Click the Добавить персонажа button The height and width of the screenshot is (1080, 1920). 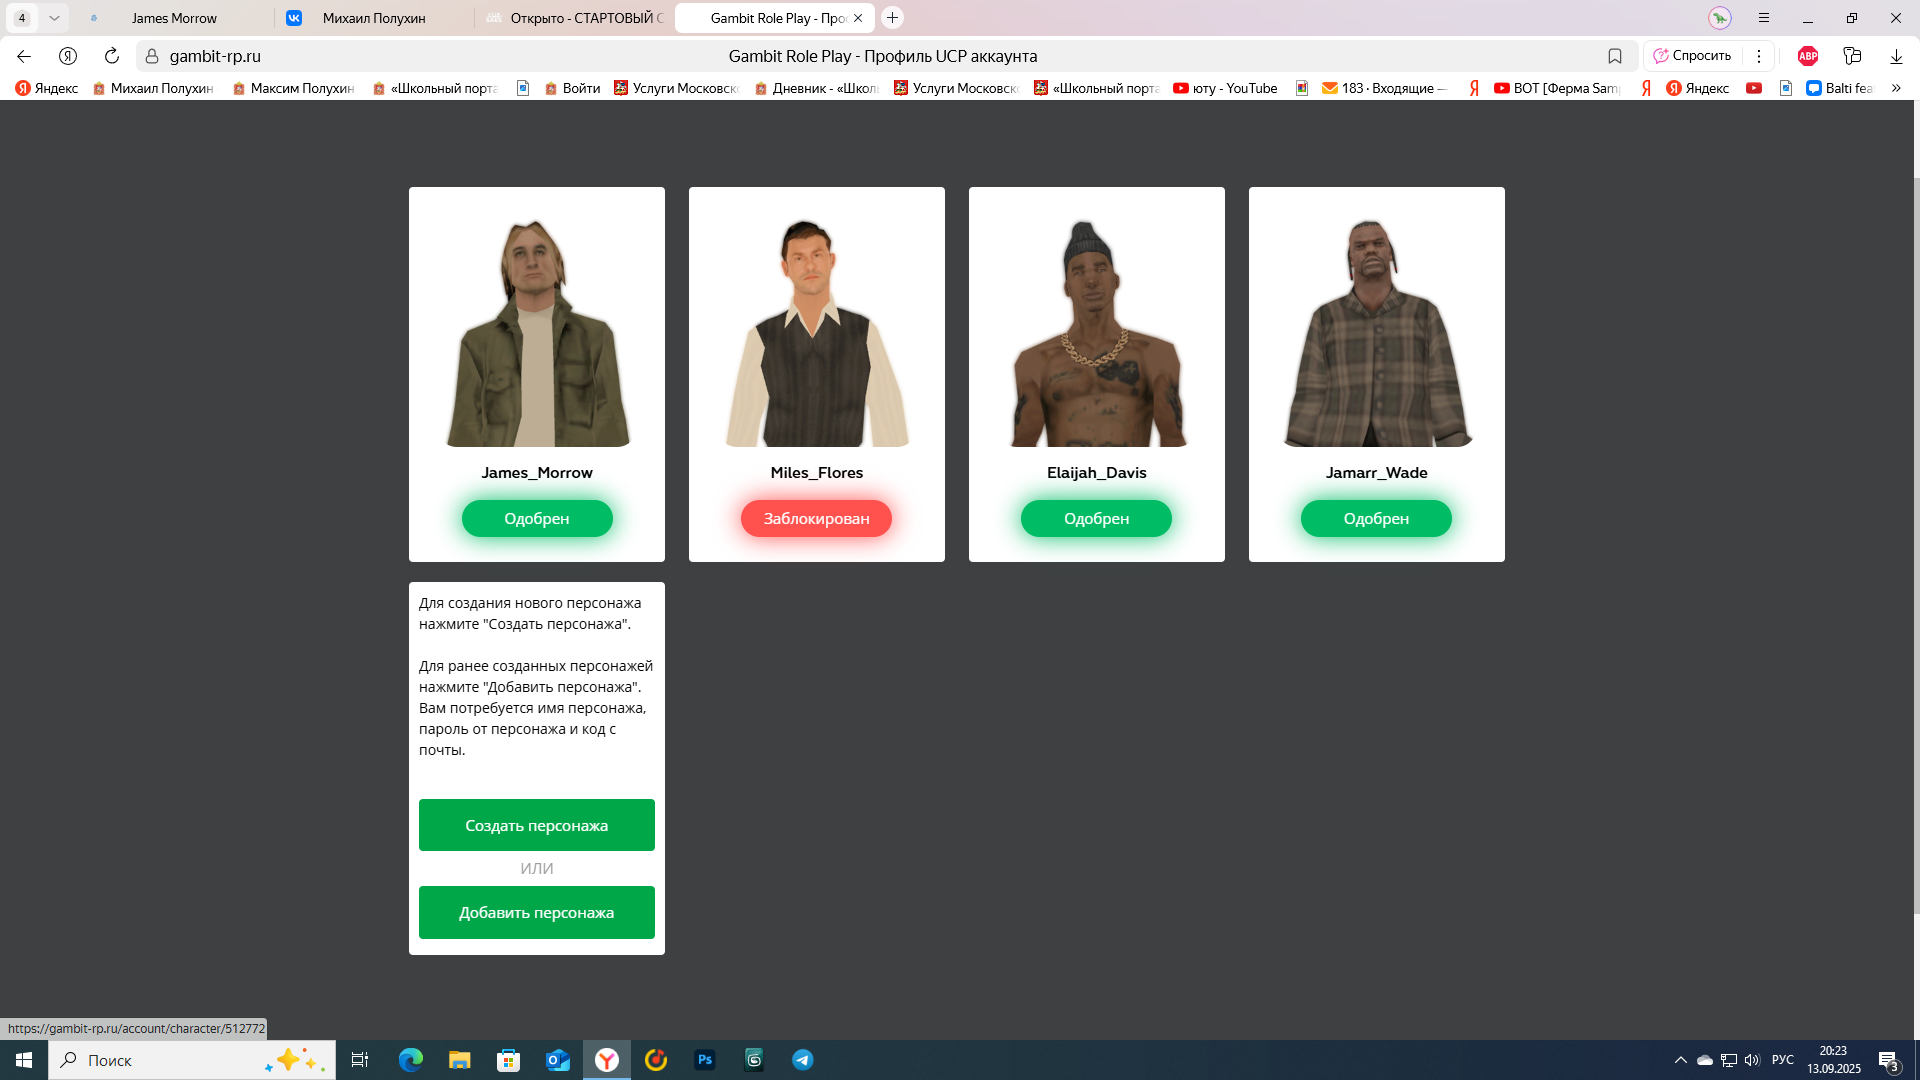[537, 912]
